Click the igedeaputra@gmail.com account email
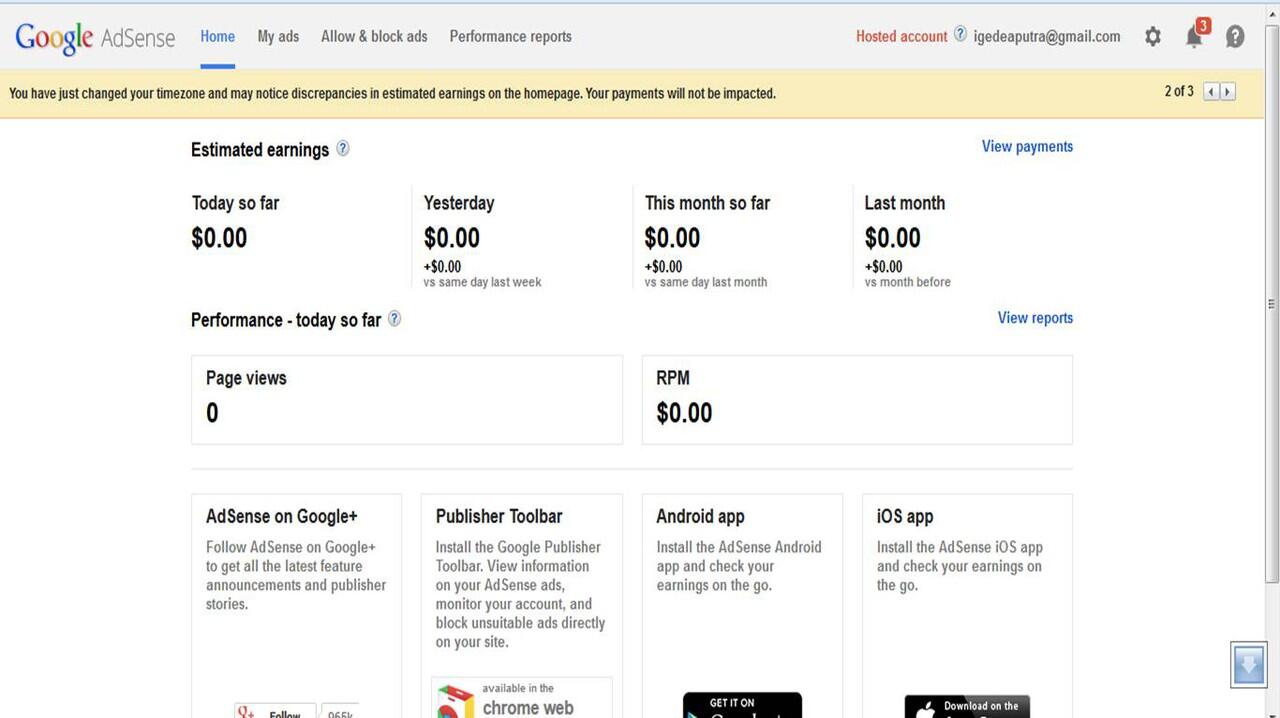The height and width of the screenshot is (718, 1280). point(1047,37)
